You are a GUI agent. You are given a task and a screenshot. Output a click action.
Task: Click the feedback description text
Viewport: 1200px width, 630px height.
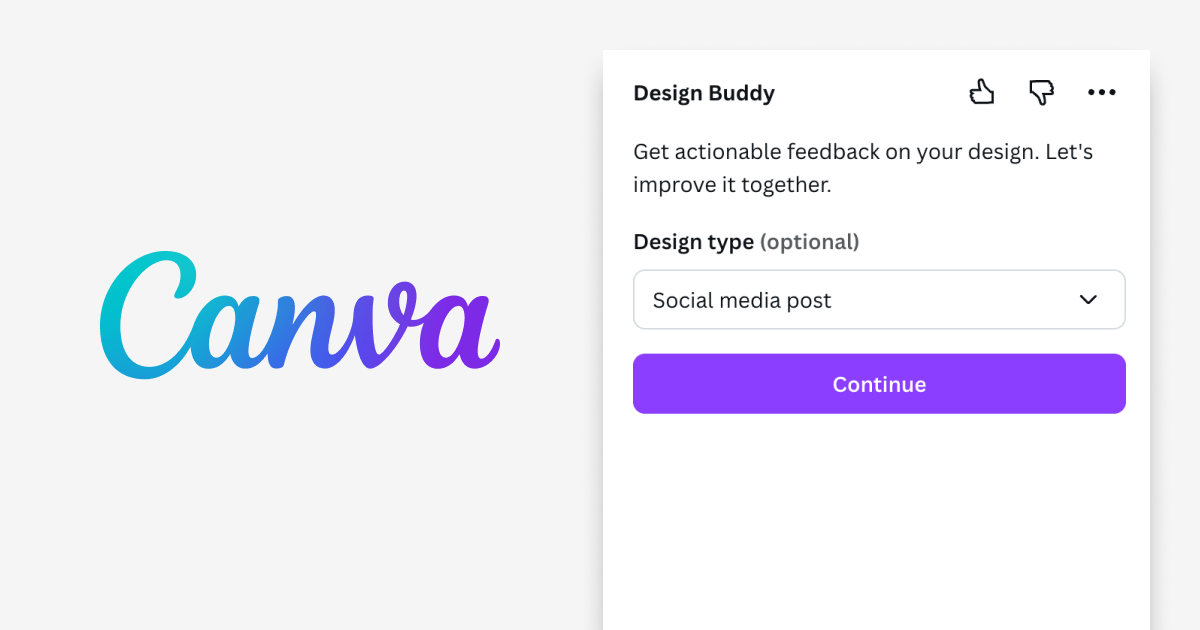[x=862, y=168]
